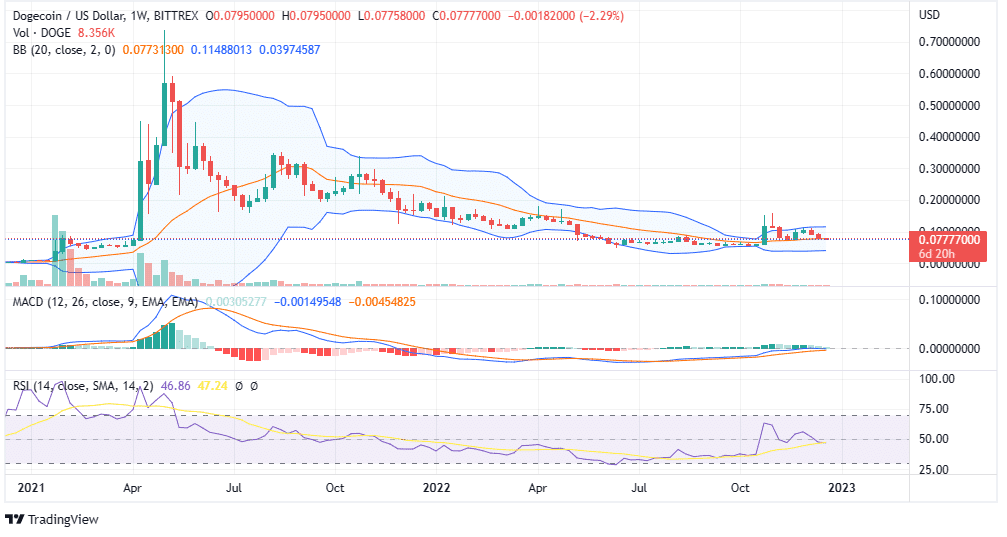Click the 75.00 level on RSI axis
1007x537 pixels.
[x=934, y=409]
